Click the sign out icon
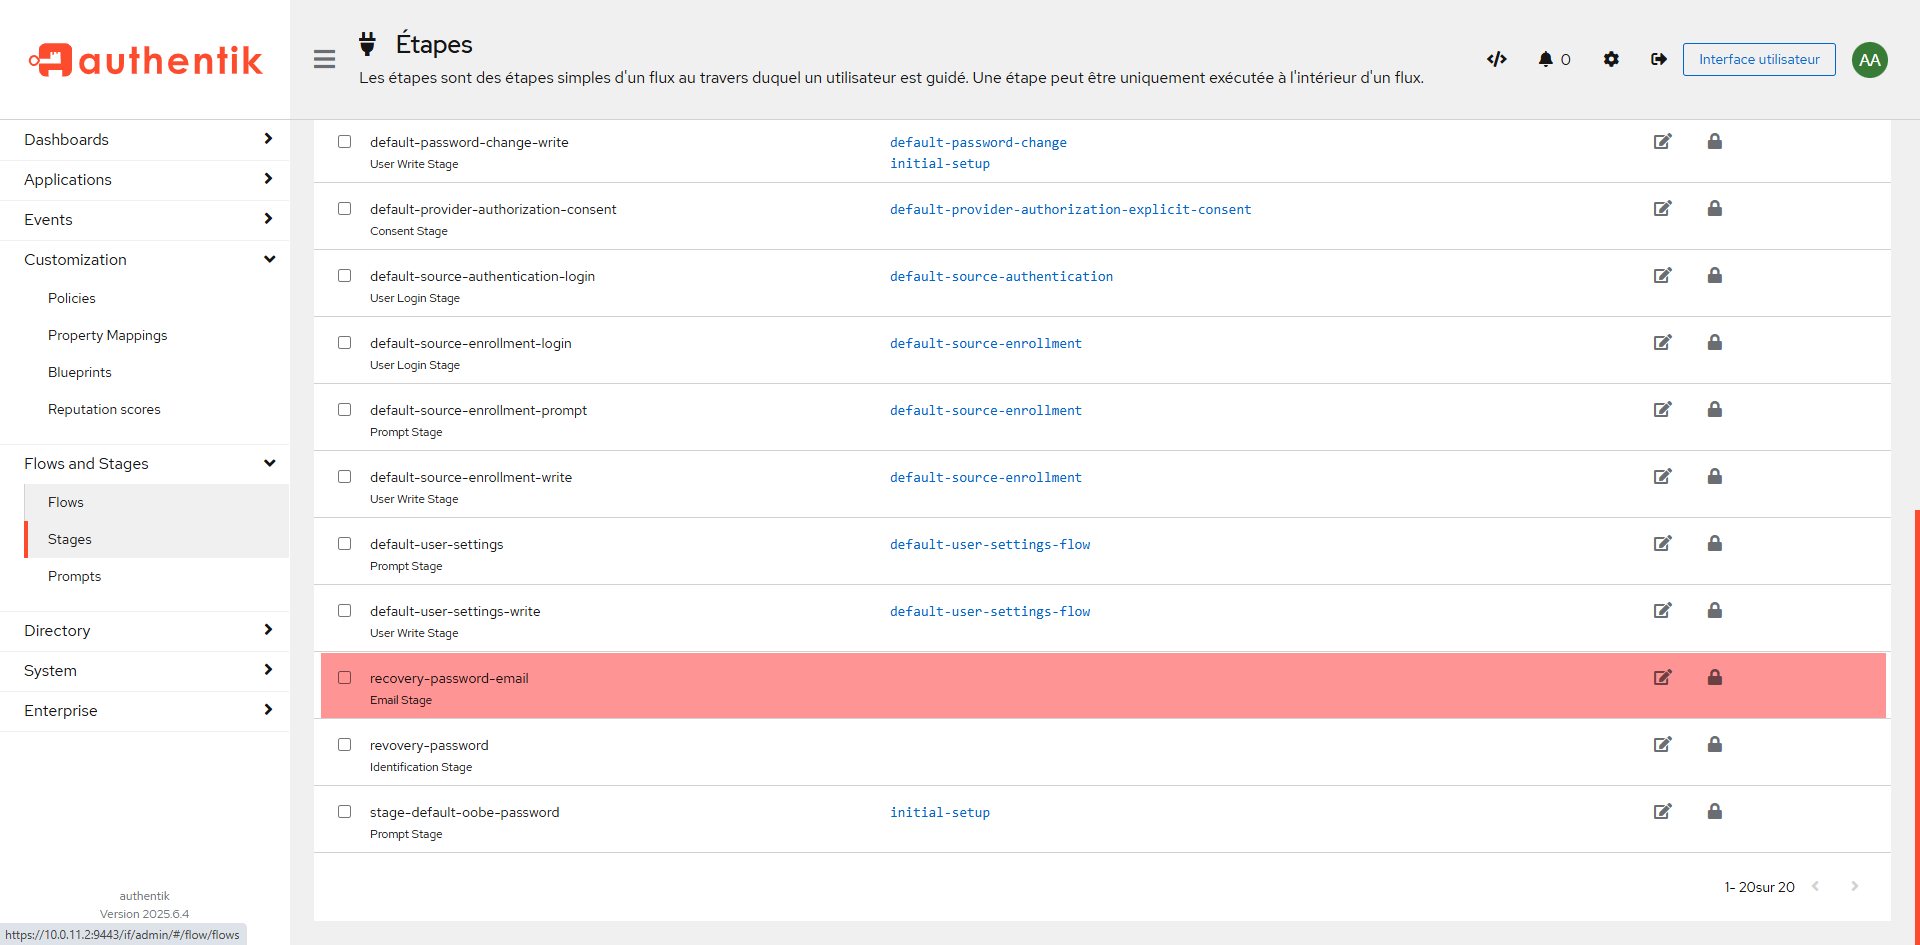 point(1658,59)
